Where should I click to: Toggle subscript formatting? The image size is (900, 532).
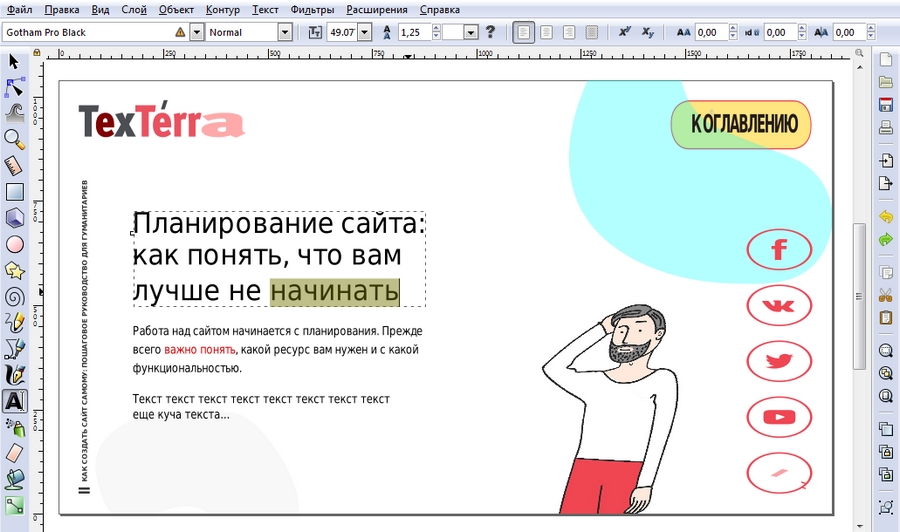point(649,32)
